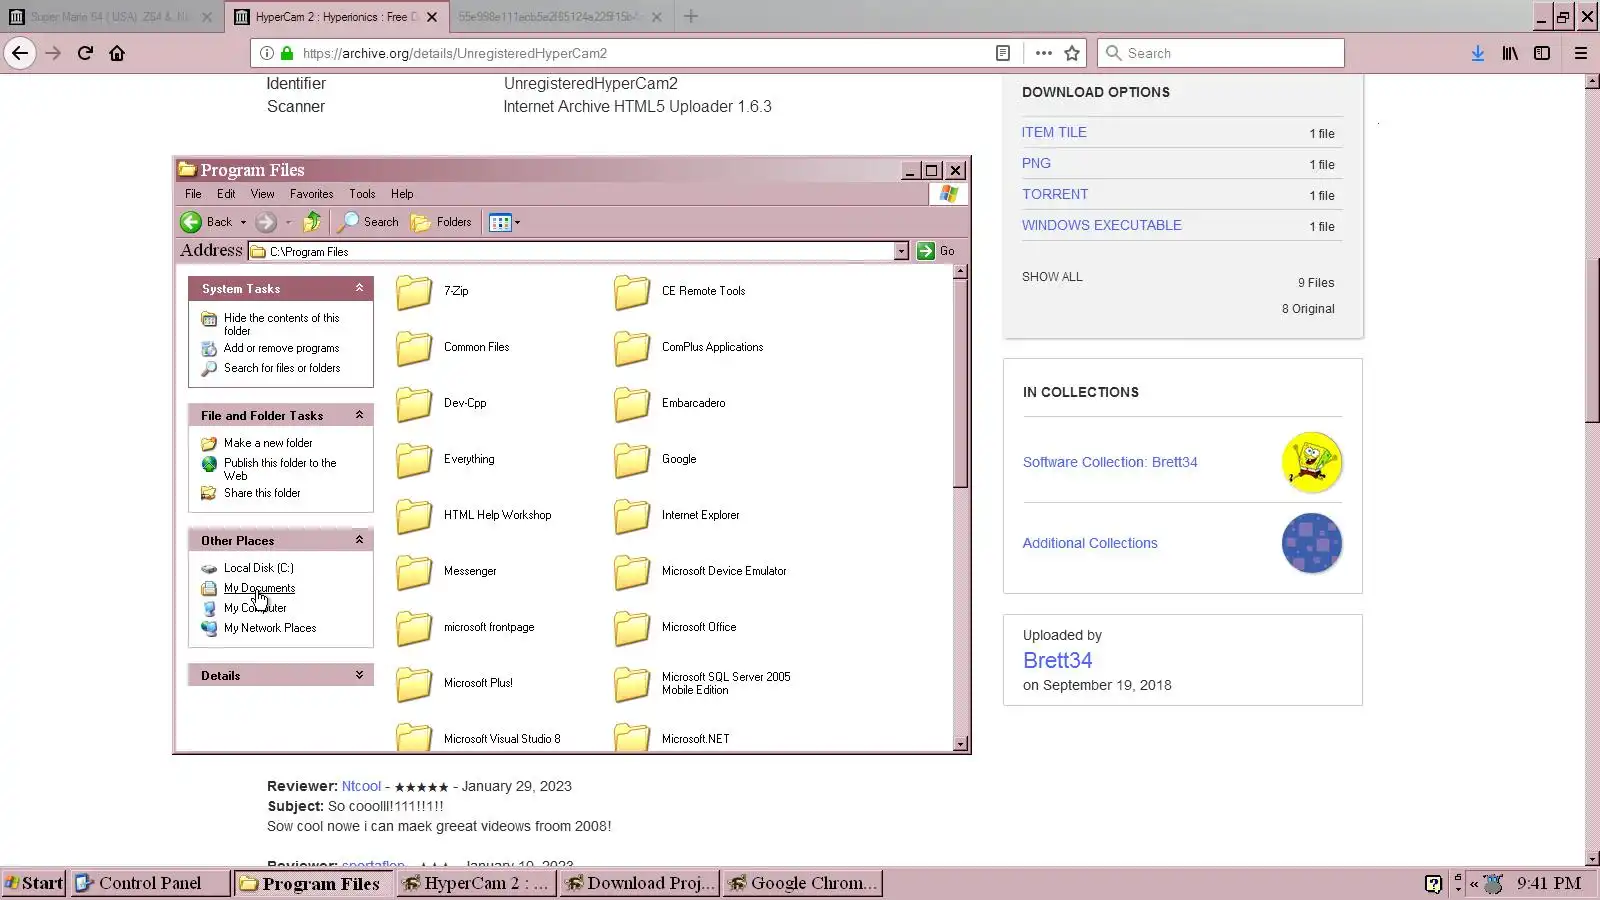Go to the Firefox home page
This screenshot has height=900, width=1600.
coord(117,53)
